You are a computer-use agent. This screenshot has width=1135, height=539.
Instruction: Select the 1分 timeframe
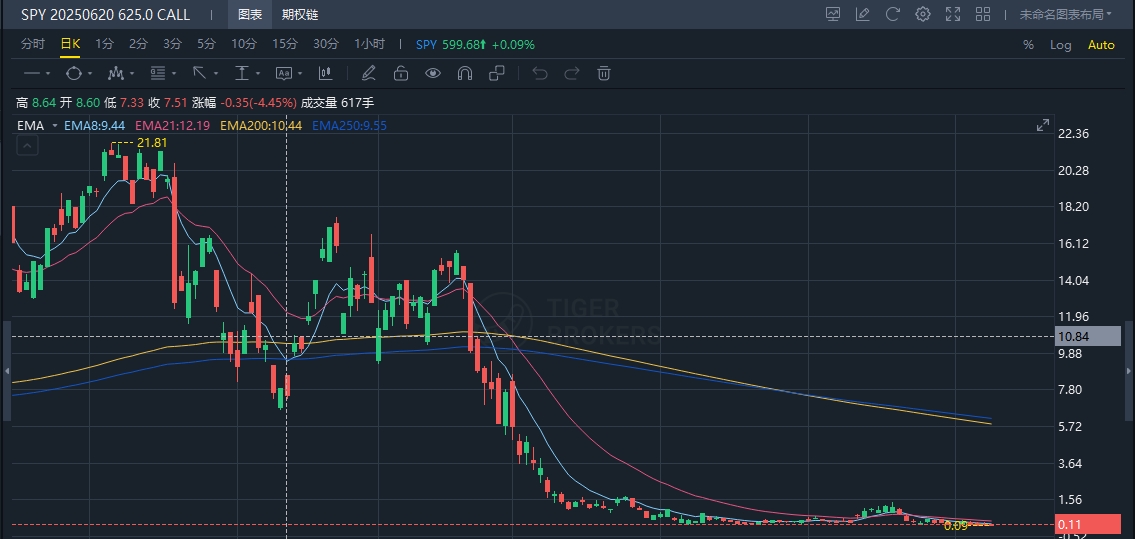(x=104, y=44)
